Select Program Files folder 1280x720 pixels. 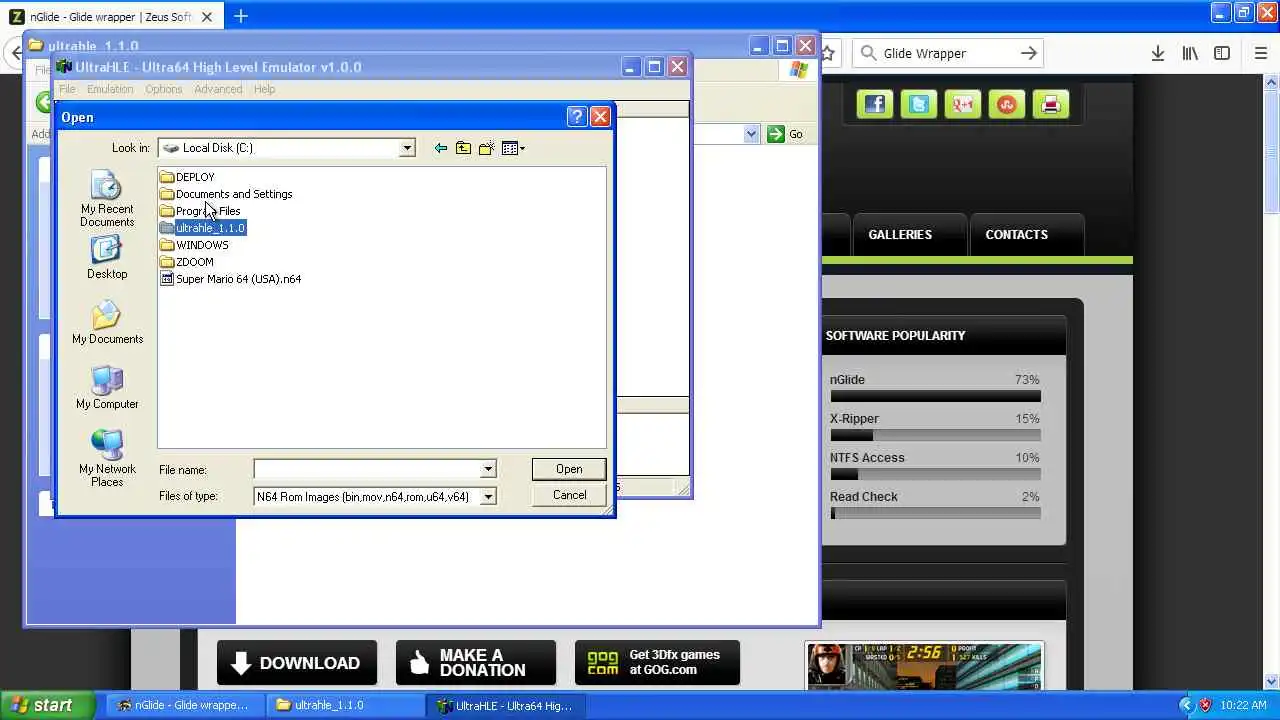point(200,211)
